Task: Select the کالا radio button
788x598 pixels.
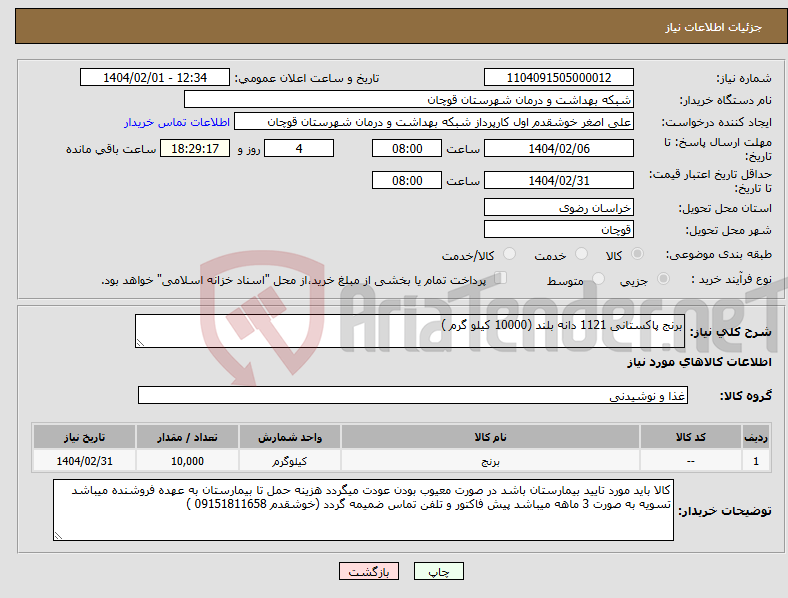Action: 637,254
